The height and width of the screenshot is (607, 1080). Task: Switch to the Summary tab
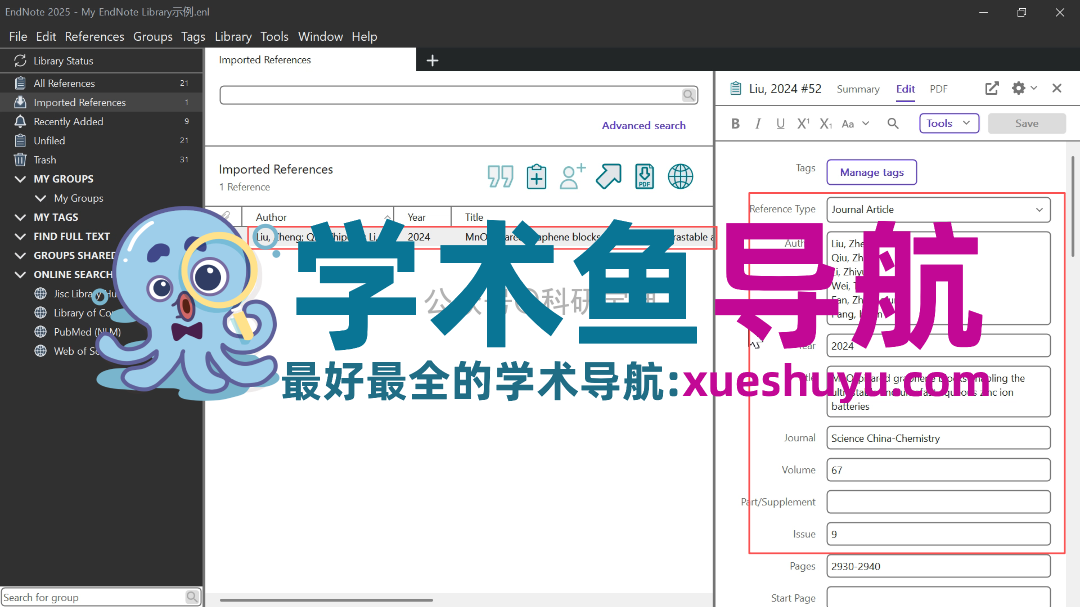(858, 89)
